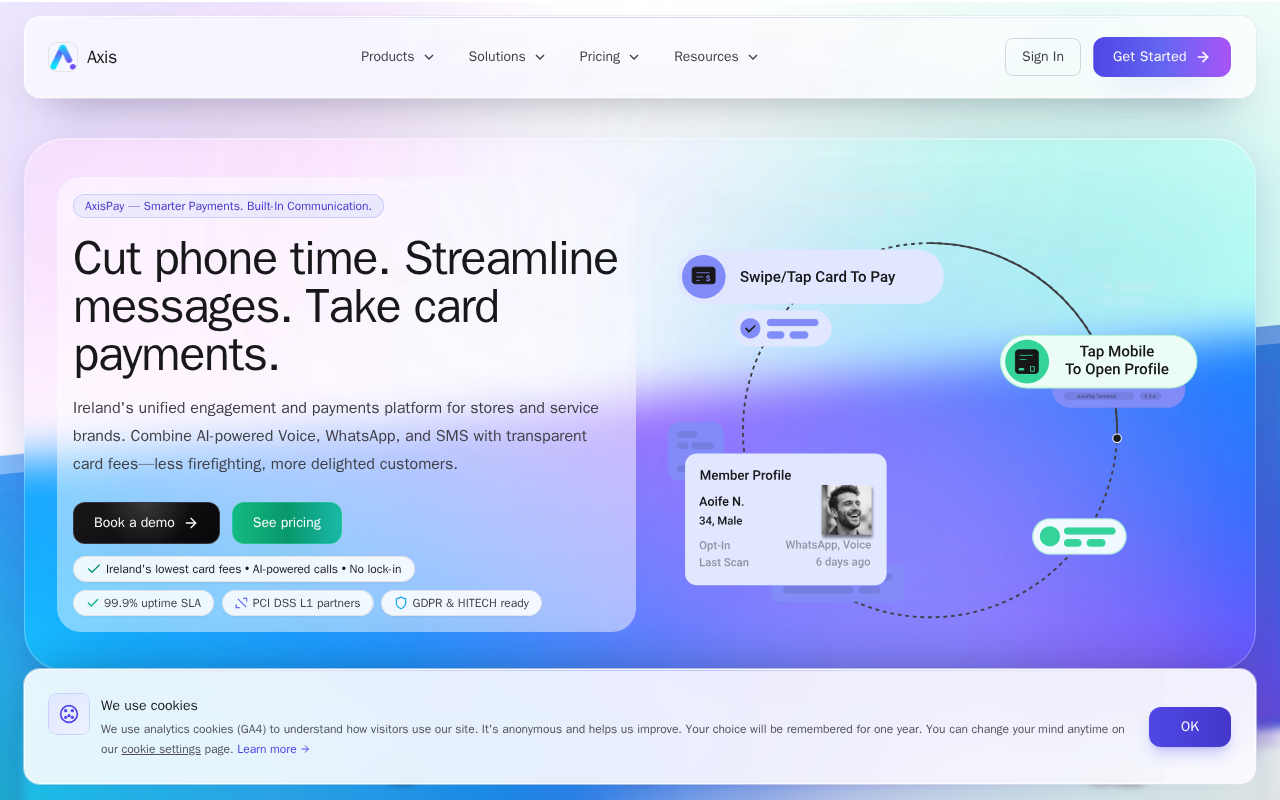The height and width of the screenshot is (800, 1280).
Task: Click the arrow icon in Book a demo
Action: point(191,523)
